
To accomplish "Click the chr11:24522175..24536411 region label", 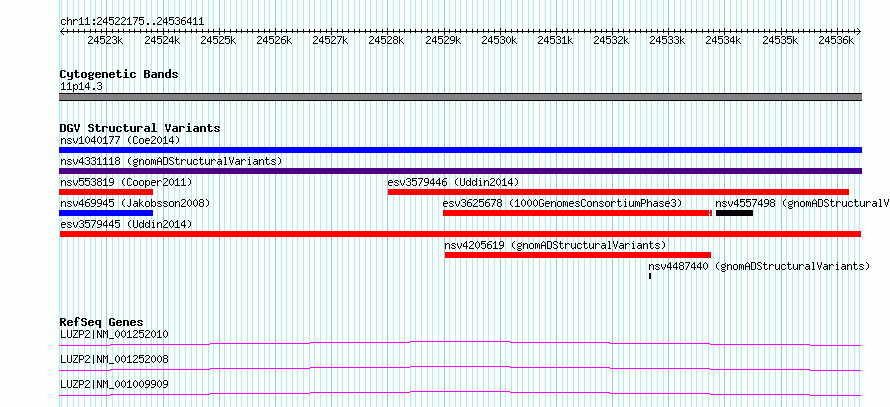I will tap(132, 22).
